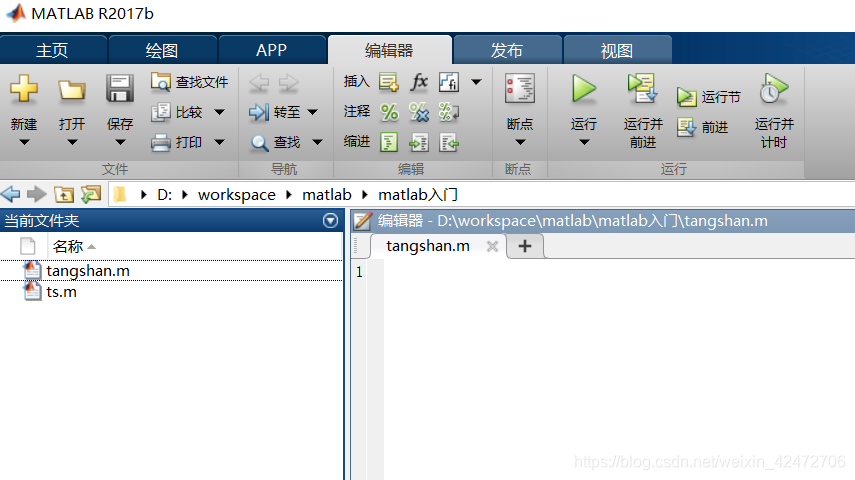
Task: Go forward using address bar forward arrow
Action: click(x=37, y=194)
